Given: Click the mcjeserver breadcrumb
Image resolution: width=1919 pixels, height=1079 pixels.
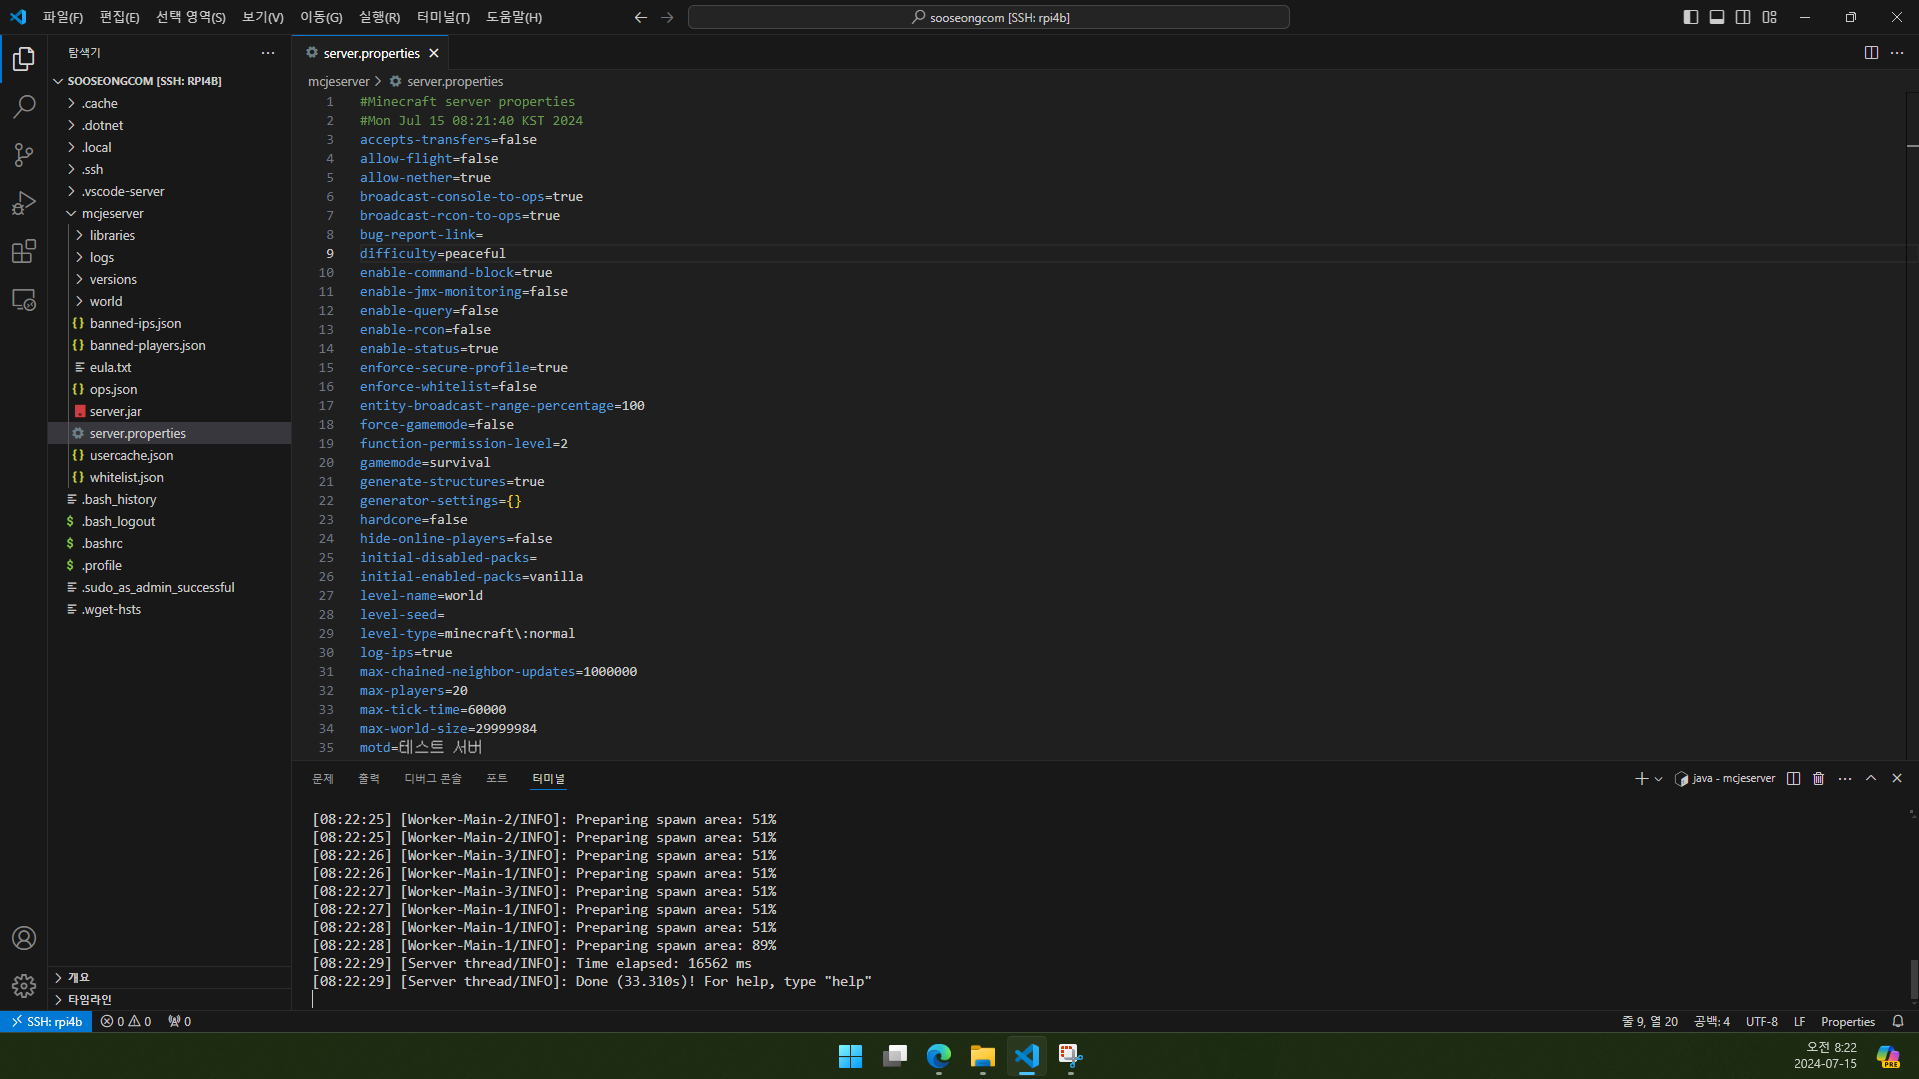Looking at the screenshot, I should pyautogui.click(x=339, y=82).
